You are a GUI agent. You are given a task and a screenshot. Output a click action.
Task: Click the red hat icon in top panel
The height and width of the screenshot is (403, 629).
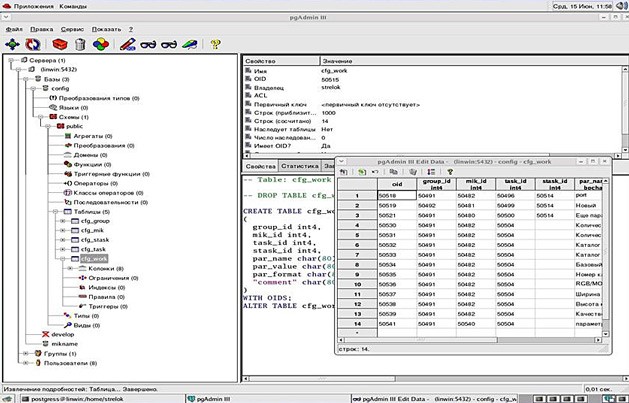(7, 6)
